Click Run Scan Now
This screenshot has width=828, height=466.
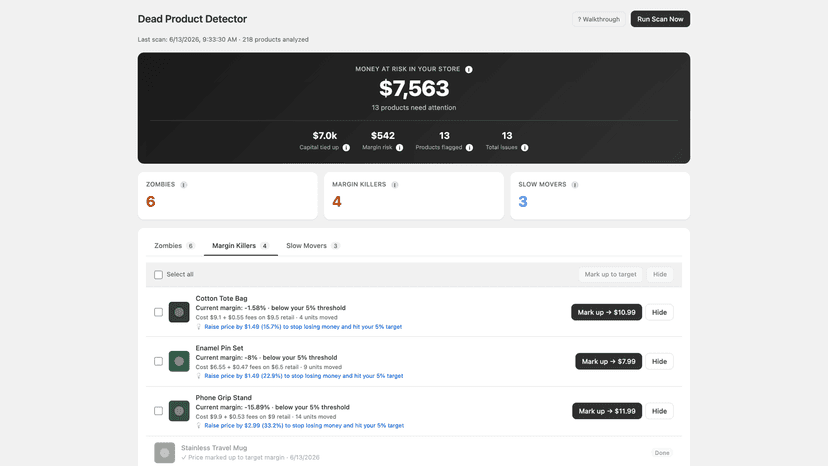pos(660,19)
